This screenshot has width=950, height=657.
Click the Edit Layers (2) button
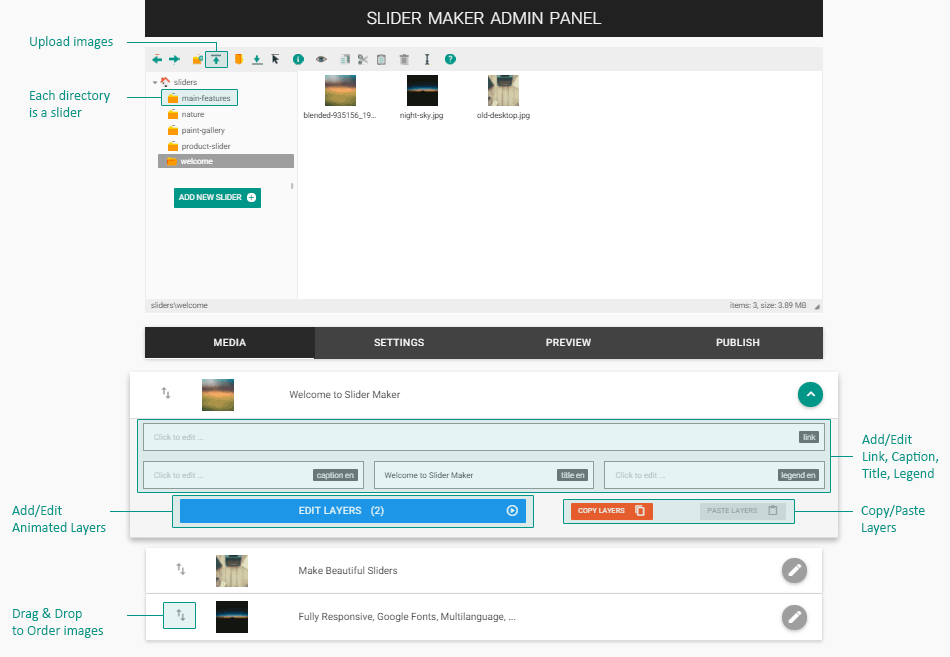353,511
